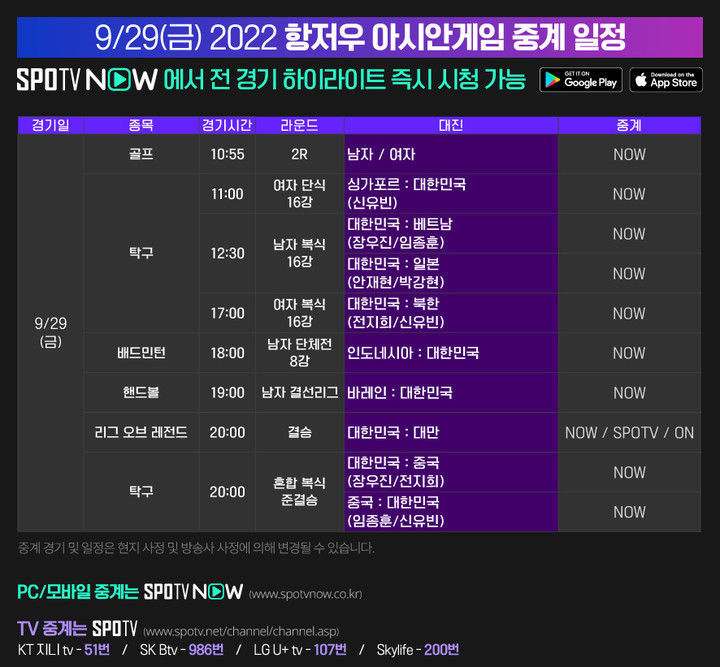Click the SPOTV logo beside TV 중계는
This screenshot has height=667, width=720.
115,628
